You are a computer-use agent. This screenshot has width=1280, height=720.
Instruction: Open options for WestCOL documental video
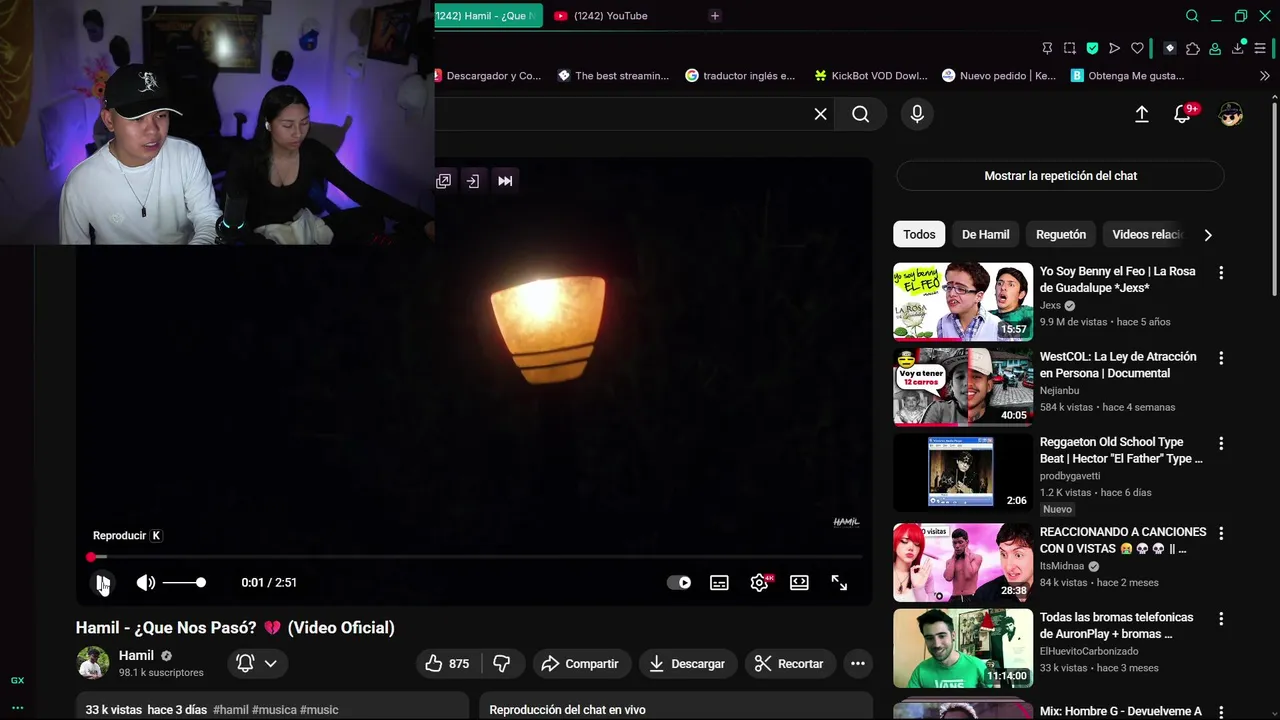(x=1221, y=358)
